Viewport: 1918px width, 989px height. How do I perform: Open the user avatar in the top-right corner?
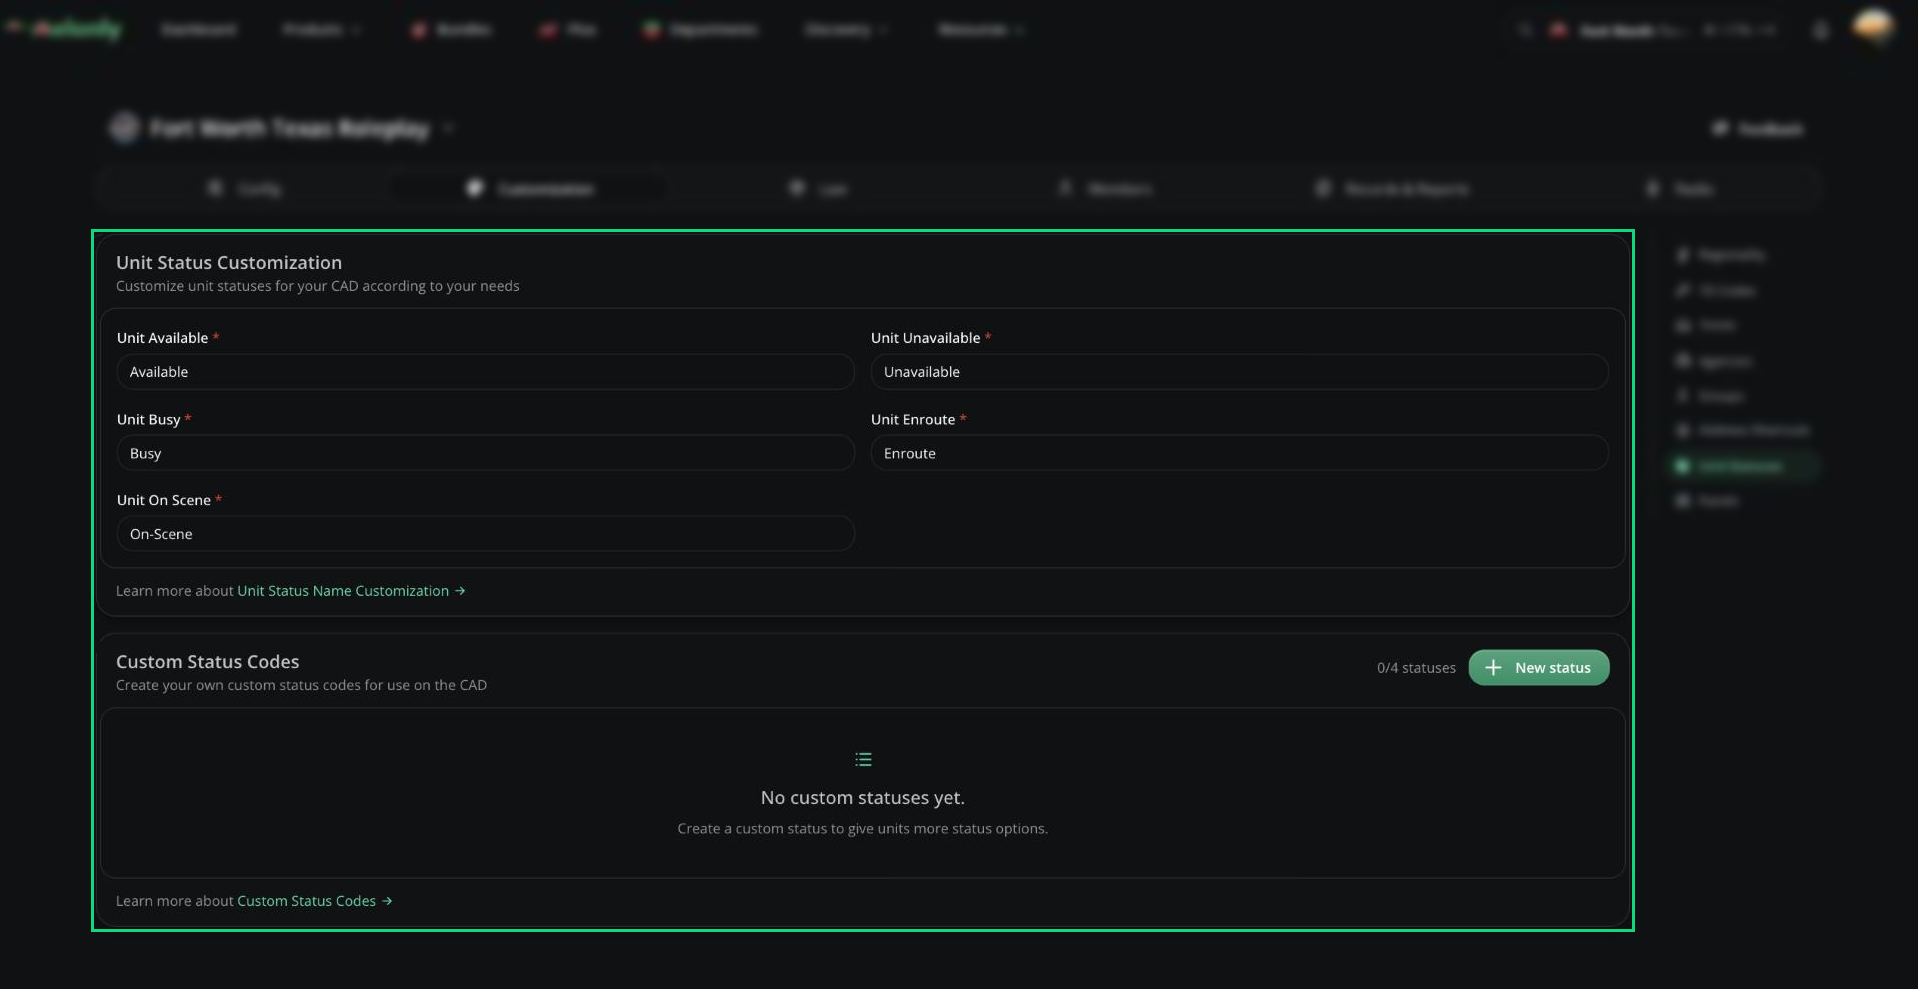pyautogui.click(x=1873, y=27)
